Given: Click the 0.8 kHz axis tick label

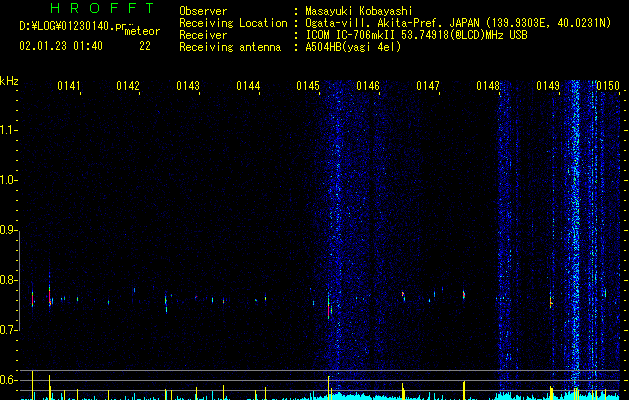Looking at the screenshot, I should pos(8,280).
